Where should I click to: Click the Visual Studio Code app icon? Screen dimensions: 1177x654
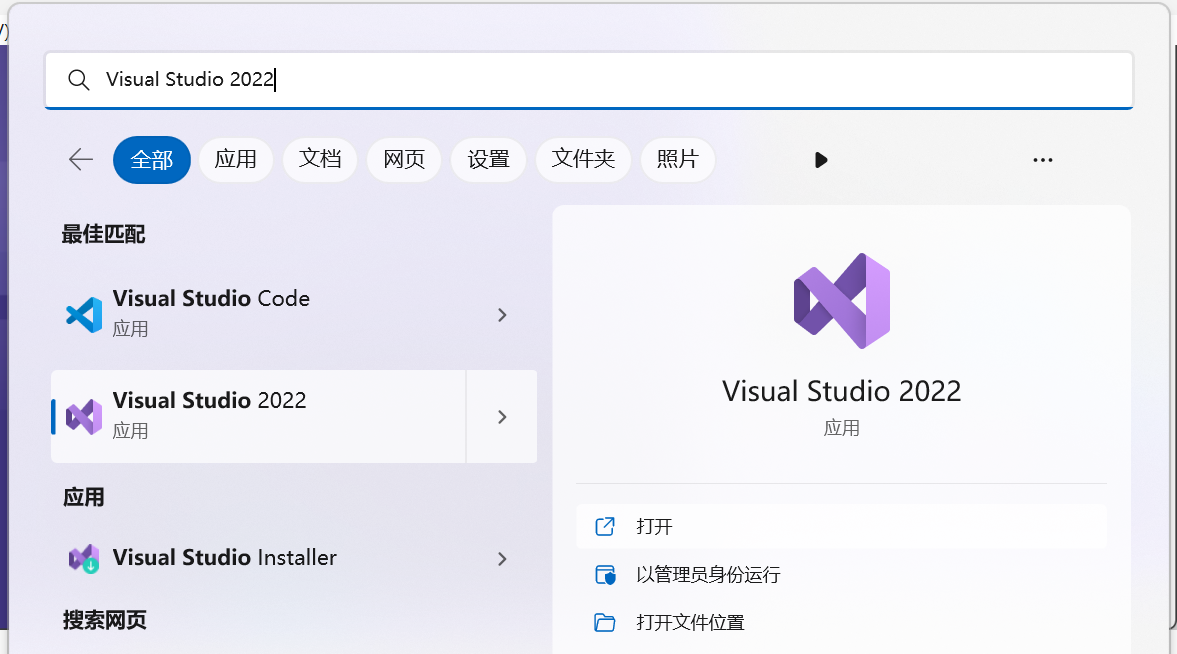pyautogui.click(x=84, y=315)
